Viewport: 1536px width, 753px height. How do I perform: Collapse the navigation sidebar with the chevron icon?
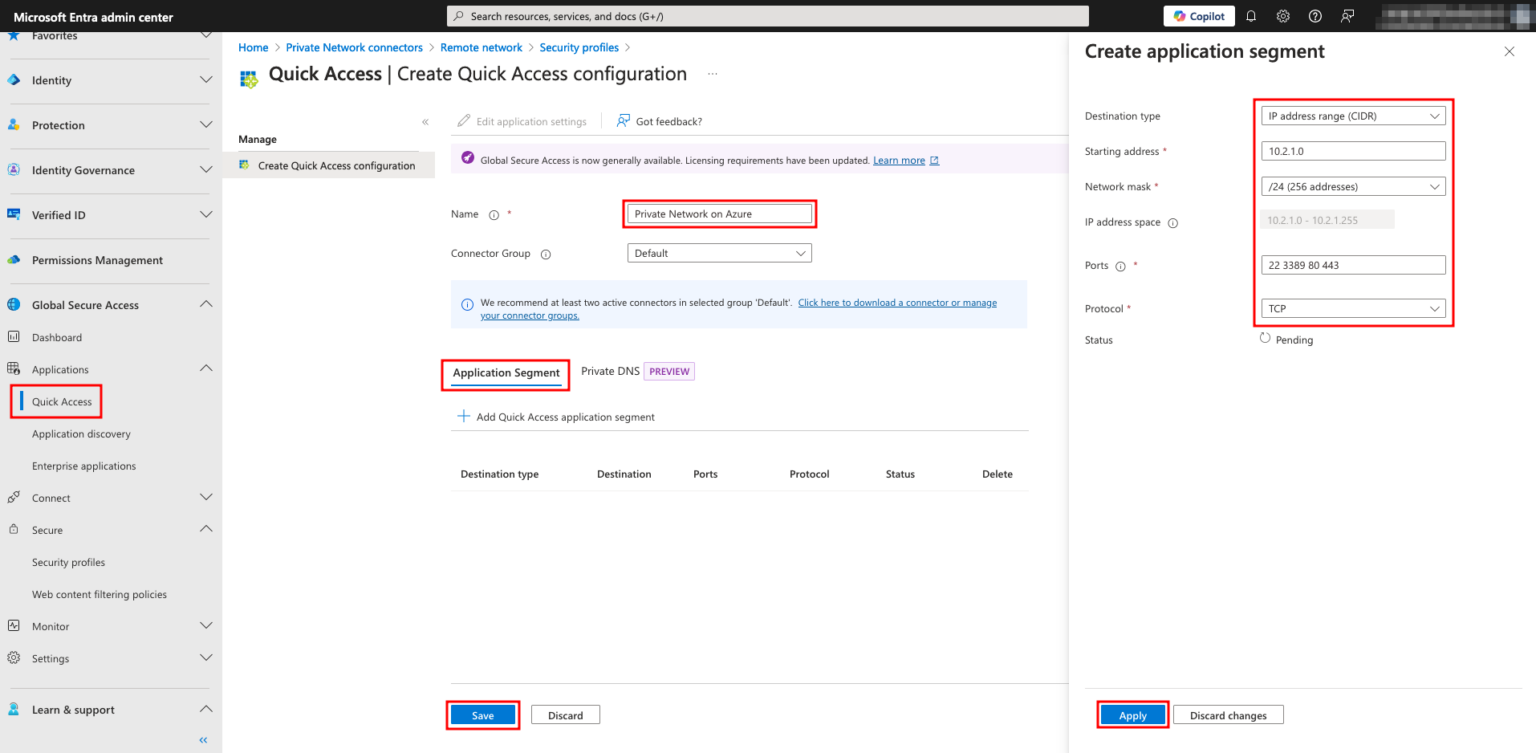click(202, 739)
